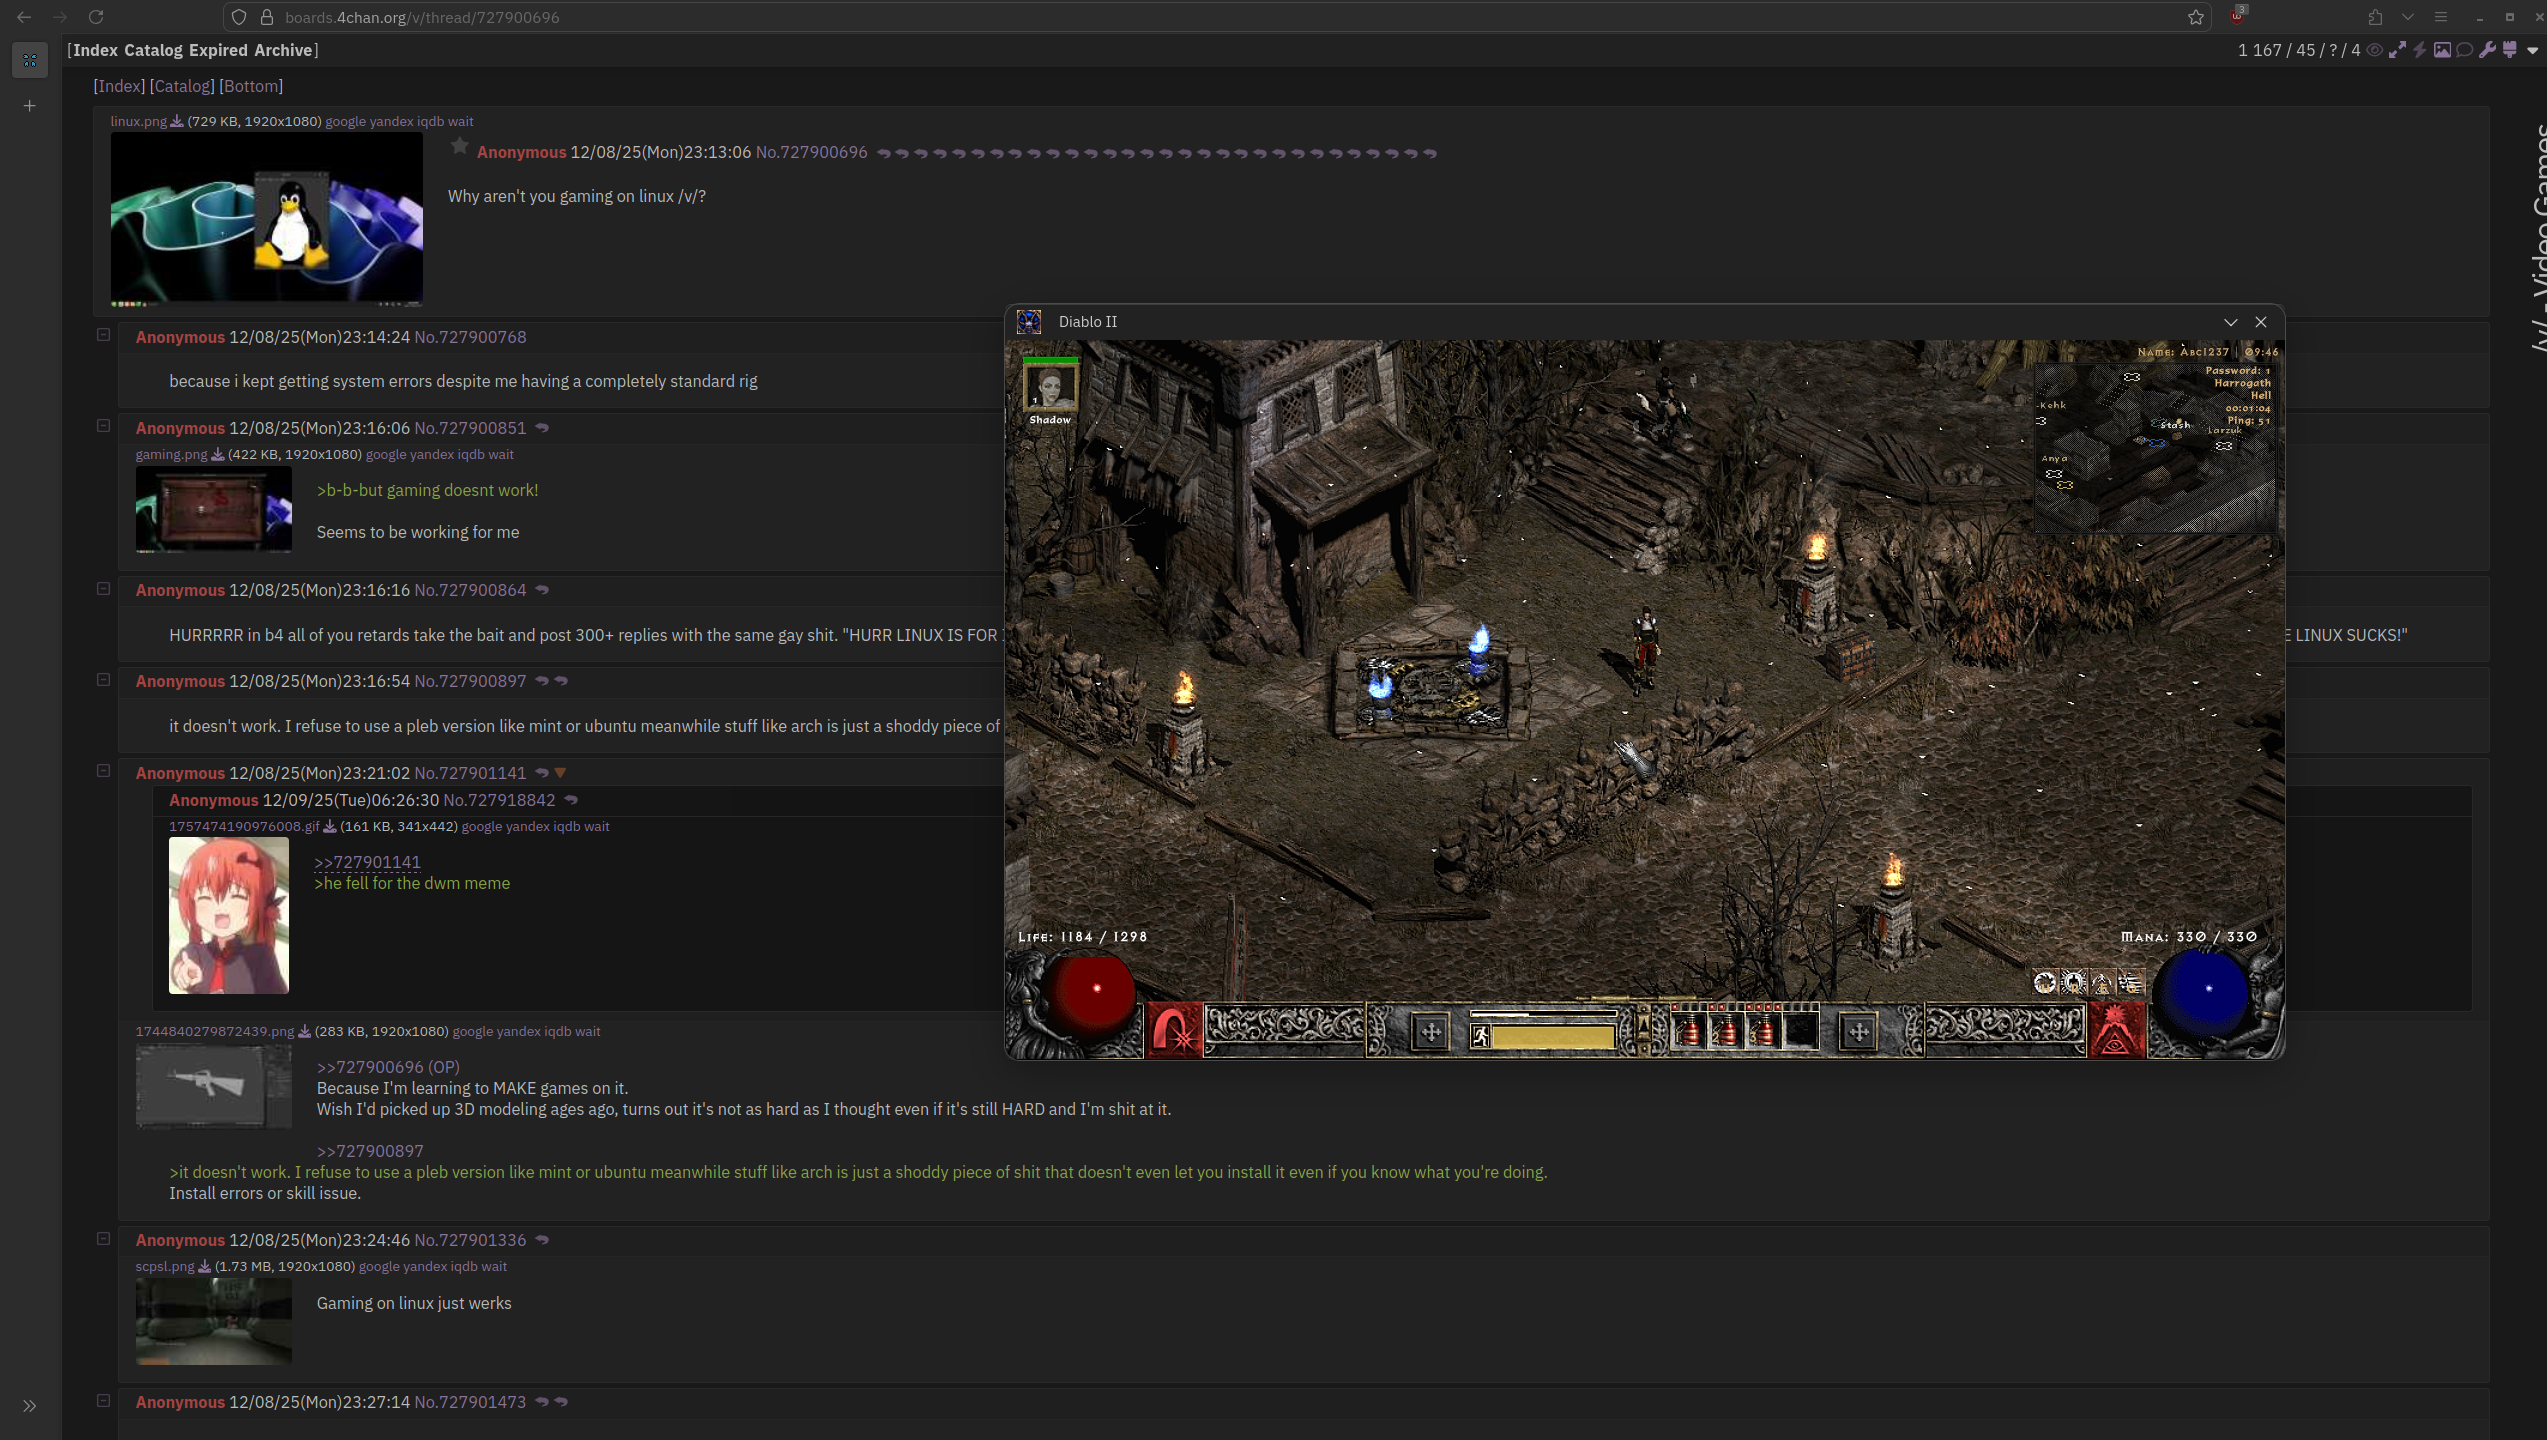Open the Catalog link in header bar
Image resolution: width=2547 pixels, height=1440 pixels.
[153, 50]
